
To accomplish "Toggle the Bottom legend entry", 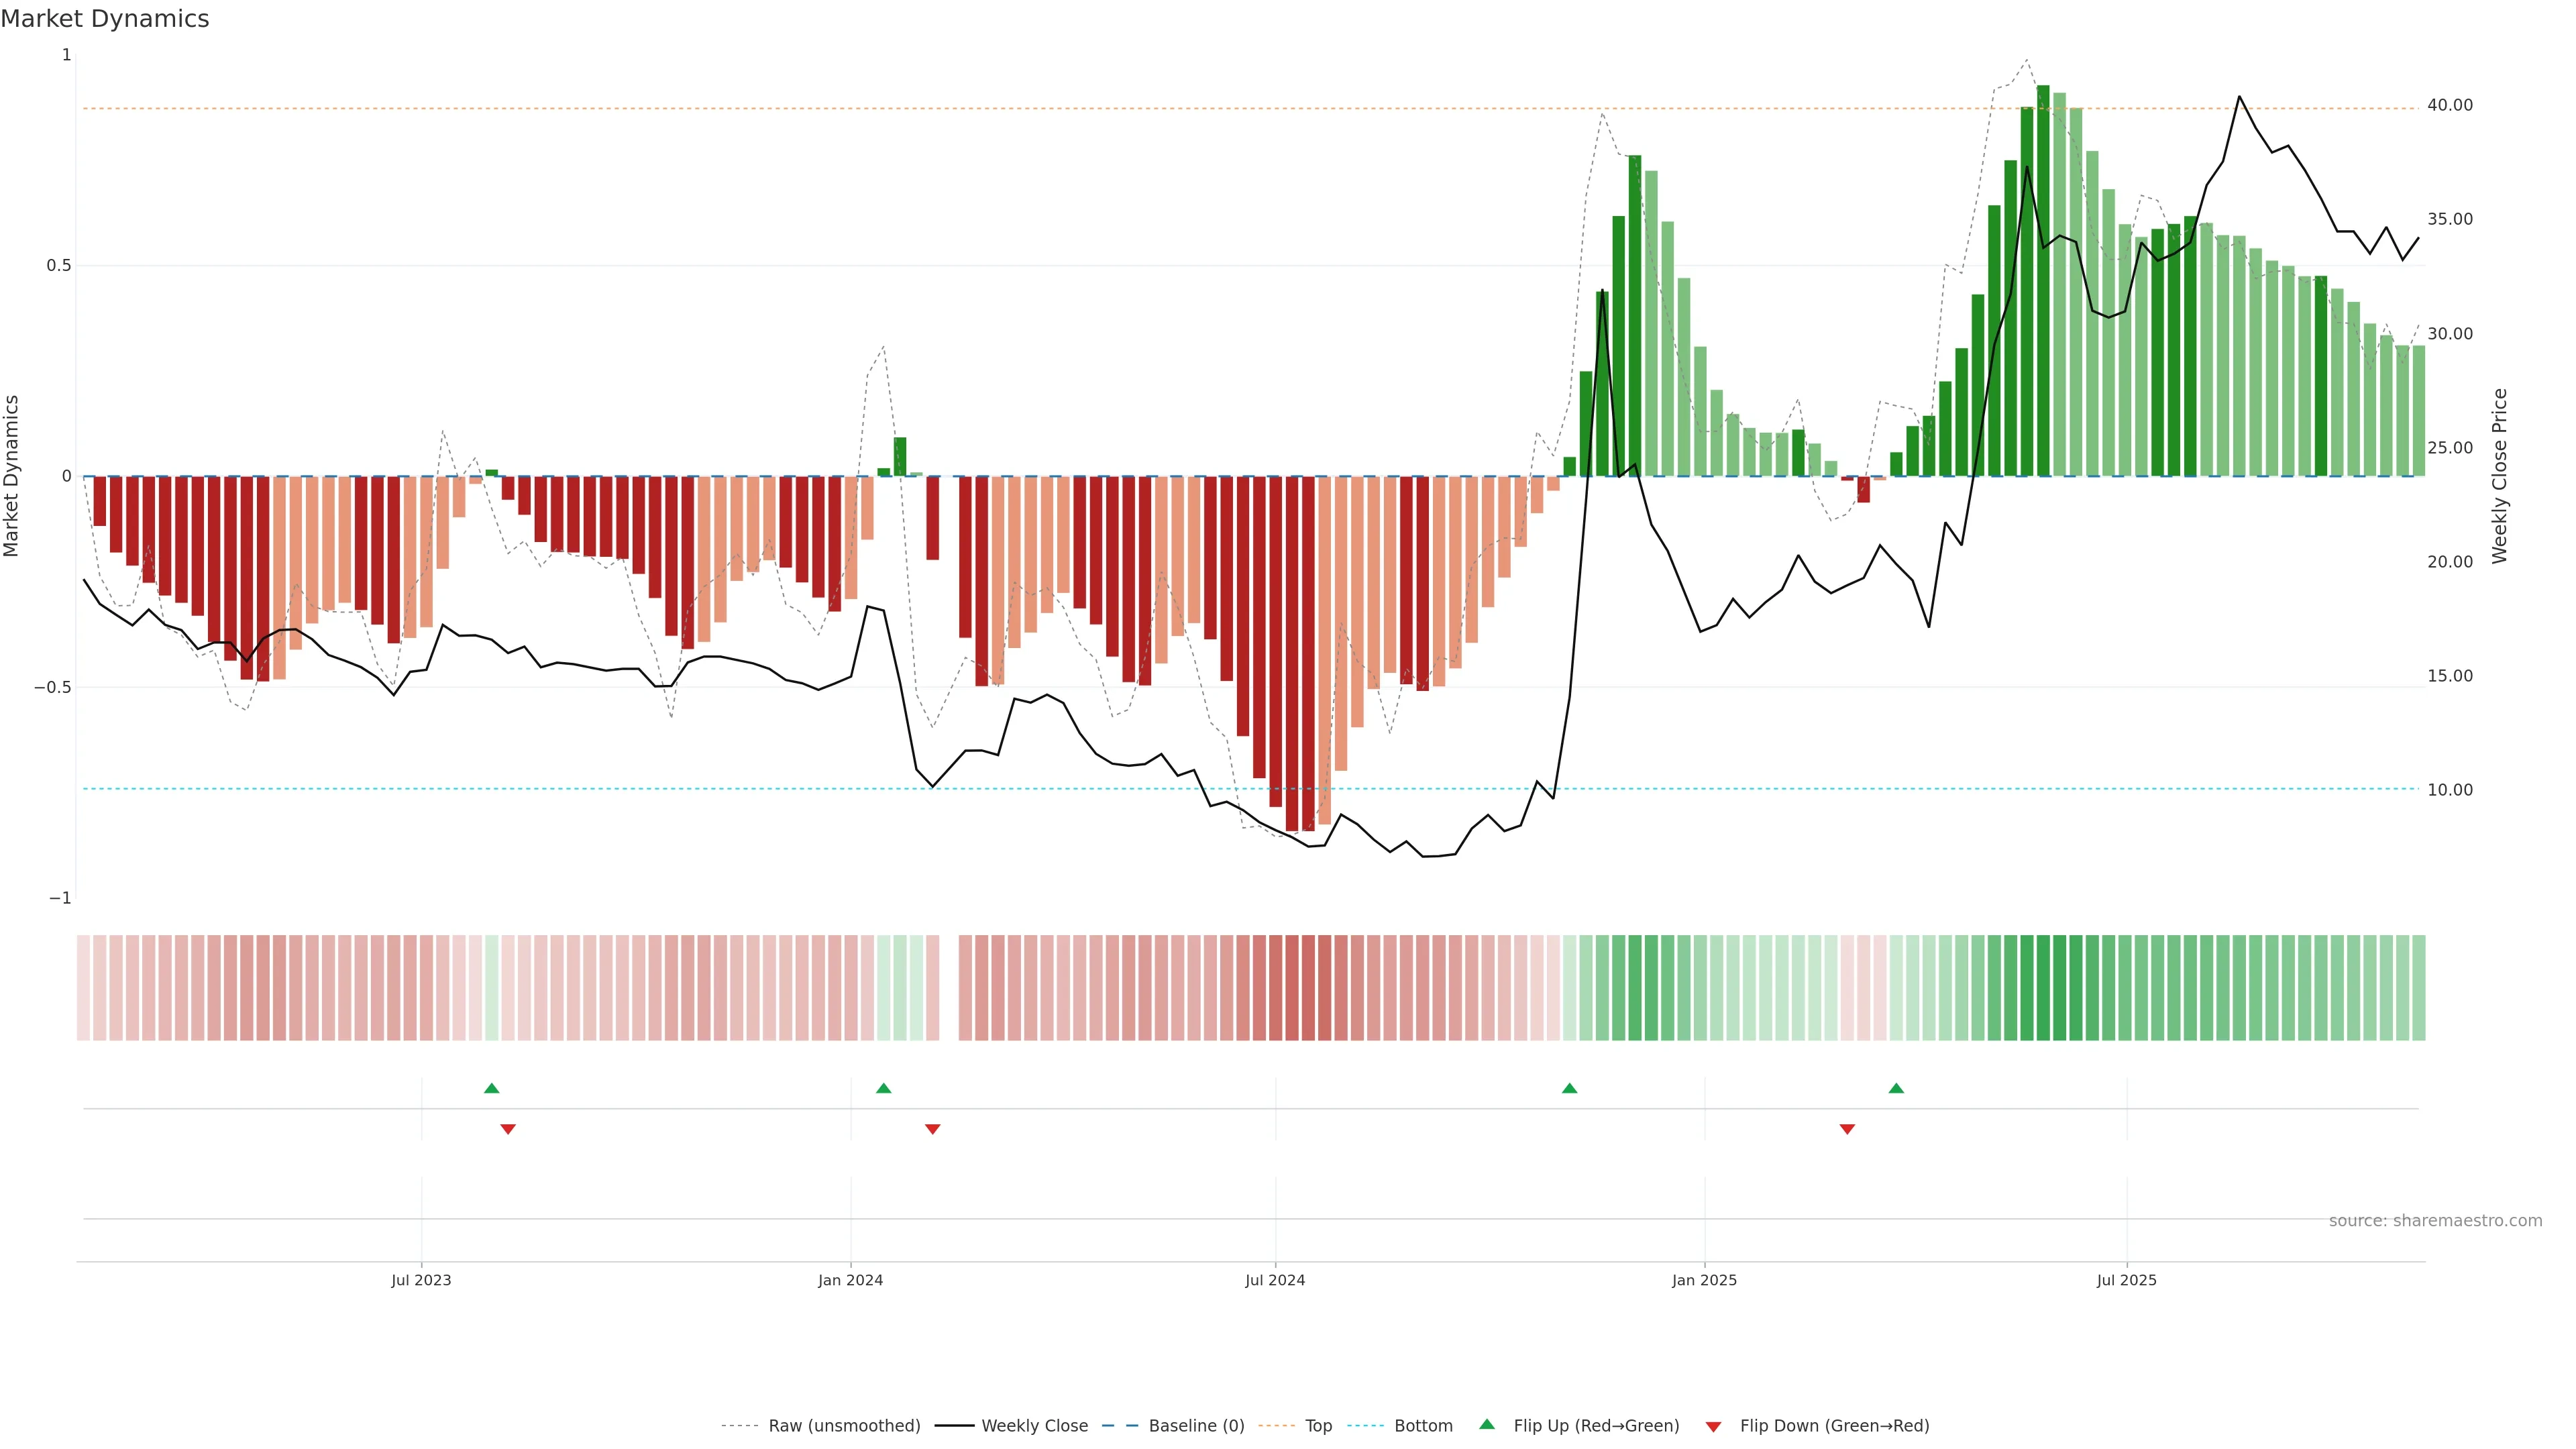I will point(1423,1426).
